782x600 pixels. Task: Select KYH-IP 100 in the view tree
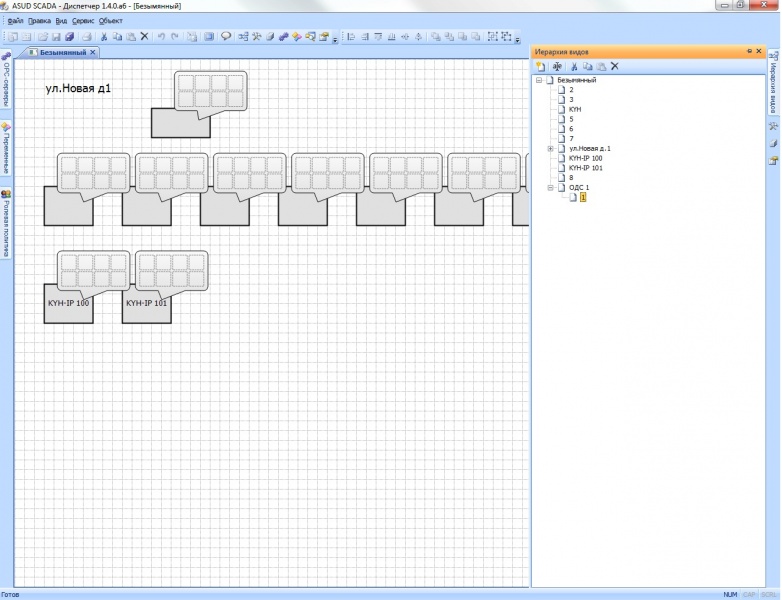(x=584, y=158)
